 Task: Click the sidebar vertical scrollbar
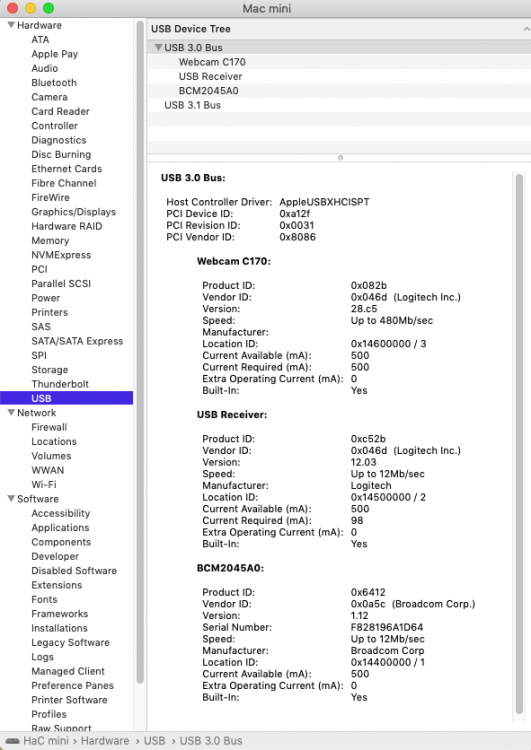140,352
